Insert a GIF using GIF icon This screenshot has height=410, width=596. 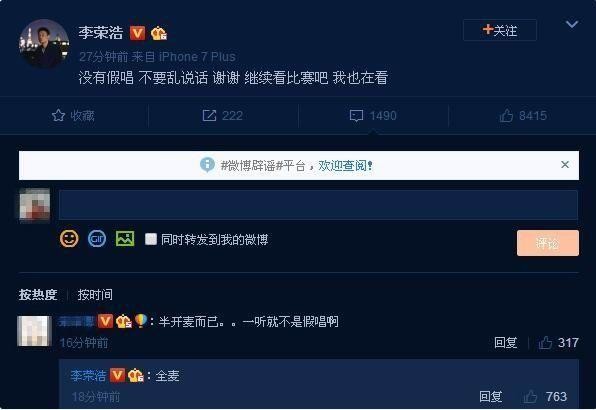coord(97,239)
